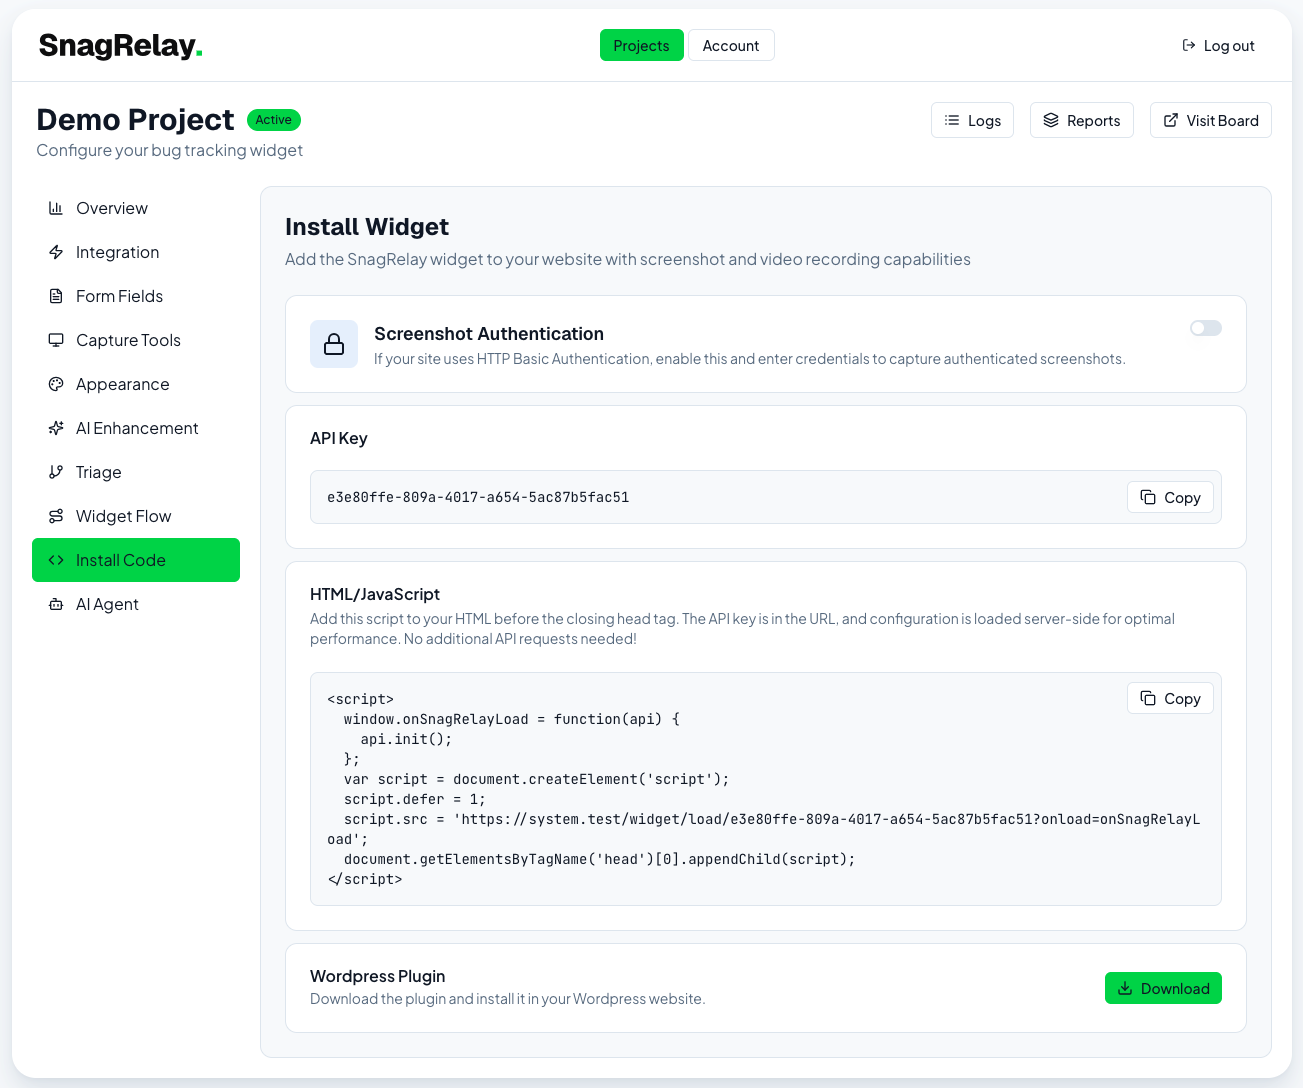The height and width of the screenshot is (1088, 1303).
Task: Enable the Screenshot Authentication toggle
Action: [1206, 328]
